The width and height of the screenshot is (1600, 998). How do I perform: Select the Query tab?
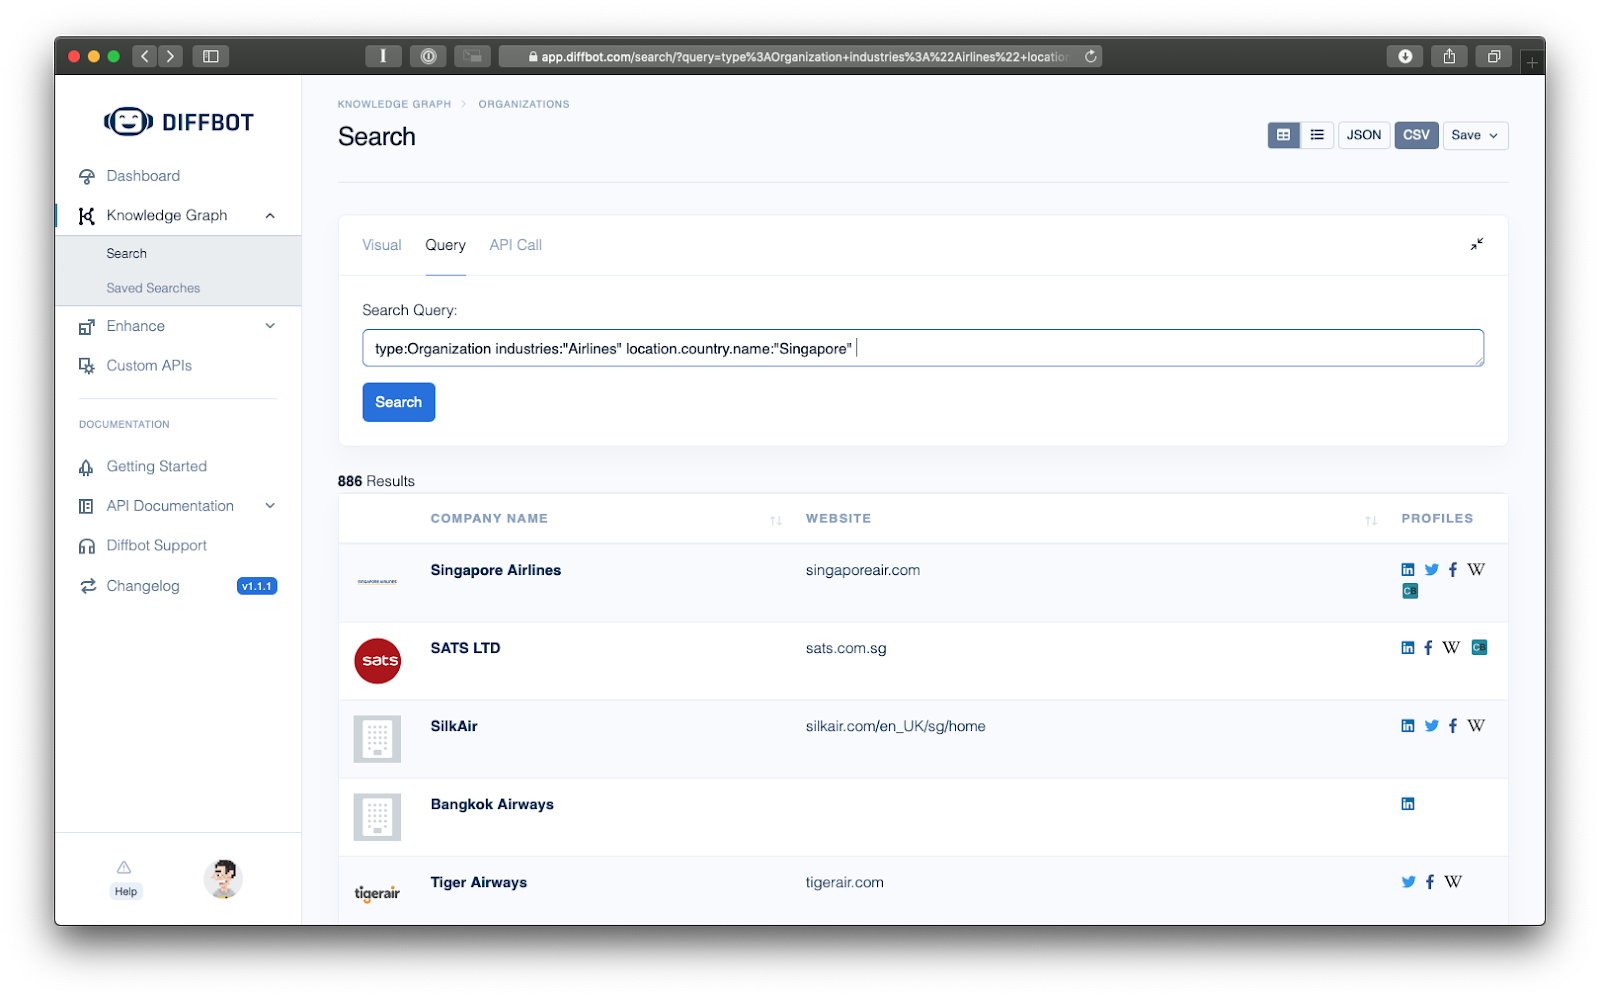pos(445,245)
